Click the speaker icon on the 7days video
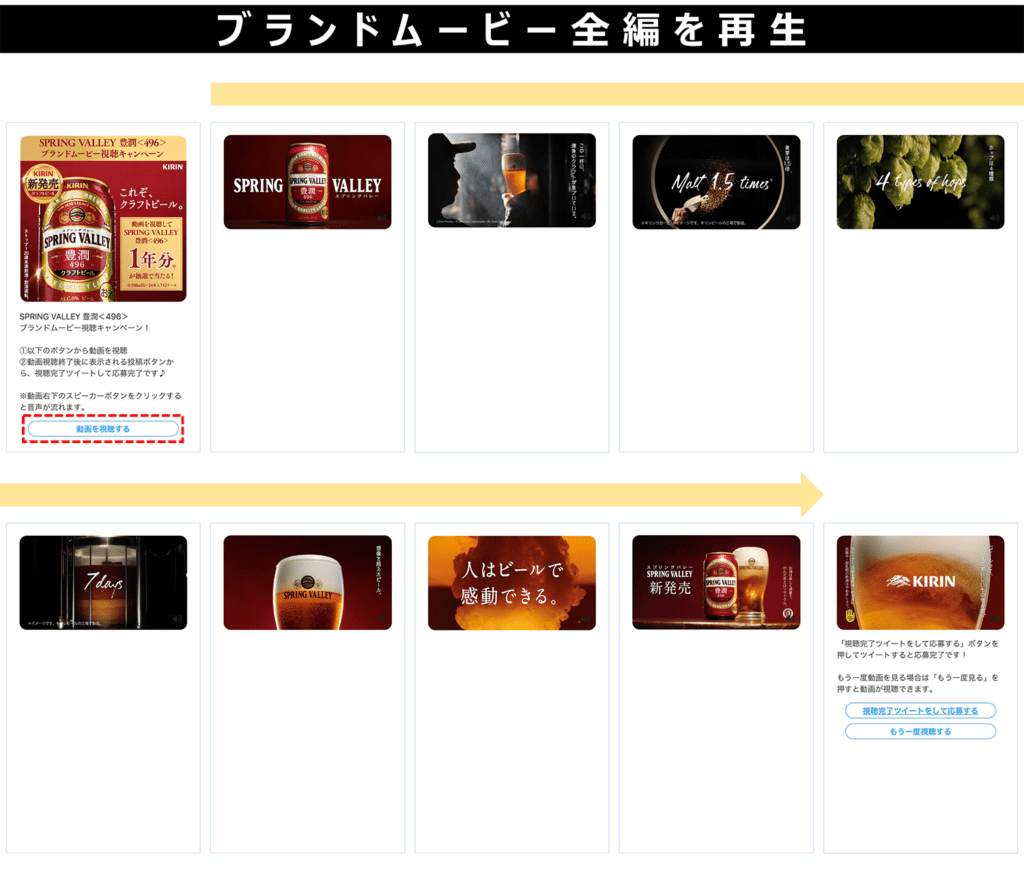1024x877 pixels. pos(178,618)
